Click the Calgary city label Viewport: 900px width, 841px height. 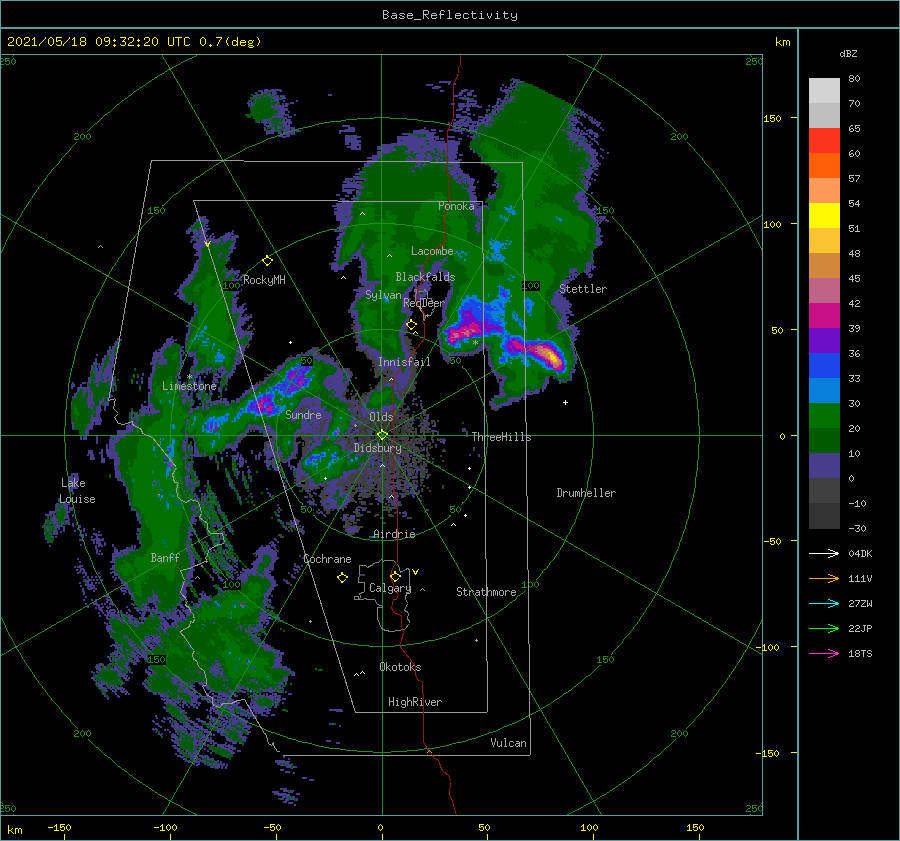(x=390, y=588)
